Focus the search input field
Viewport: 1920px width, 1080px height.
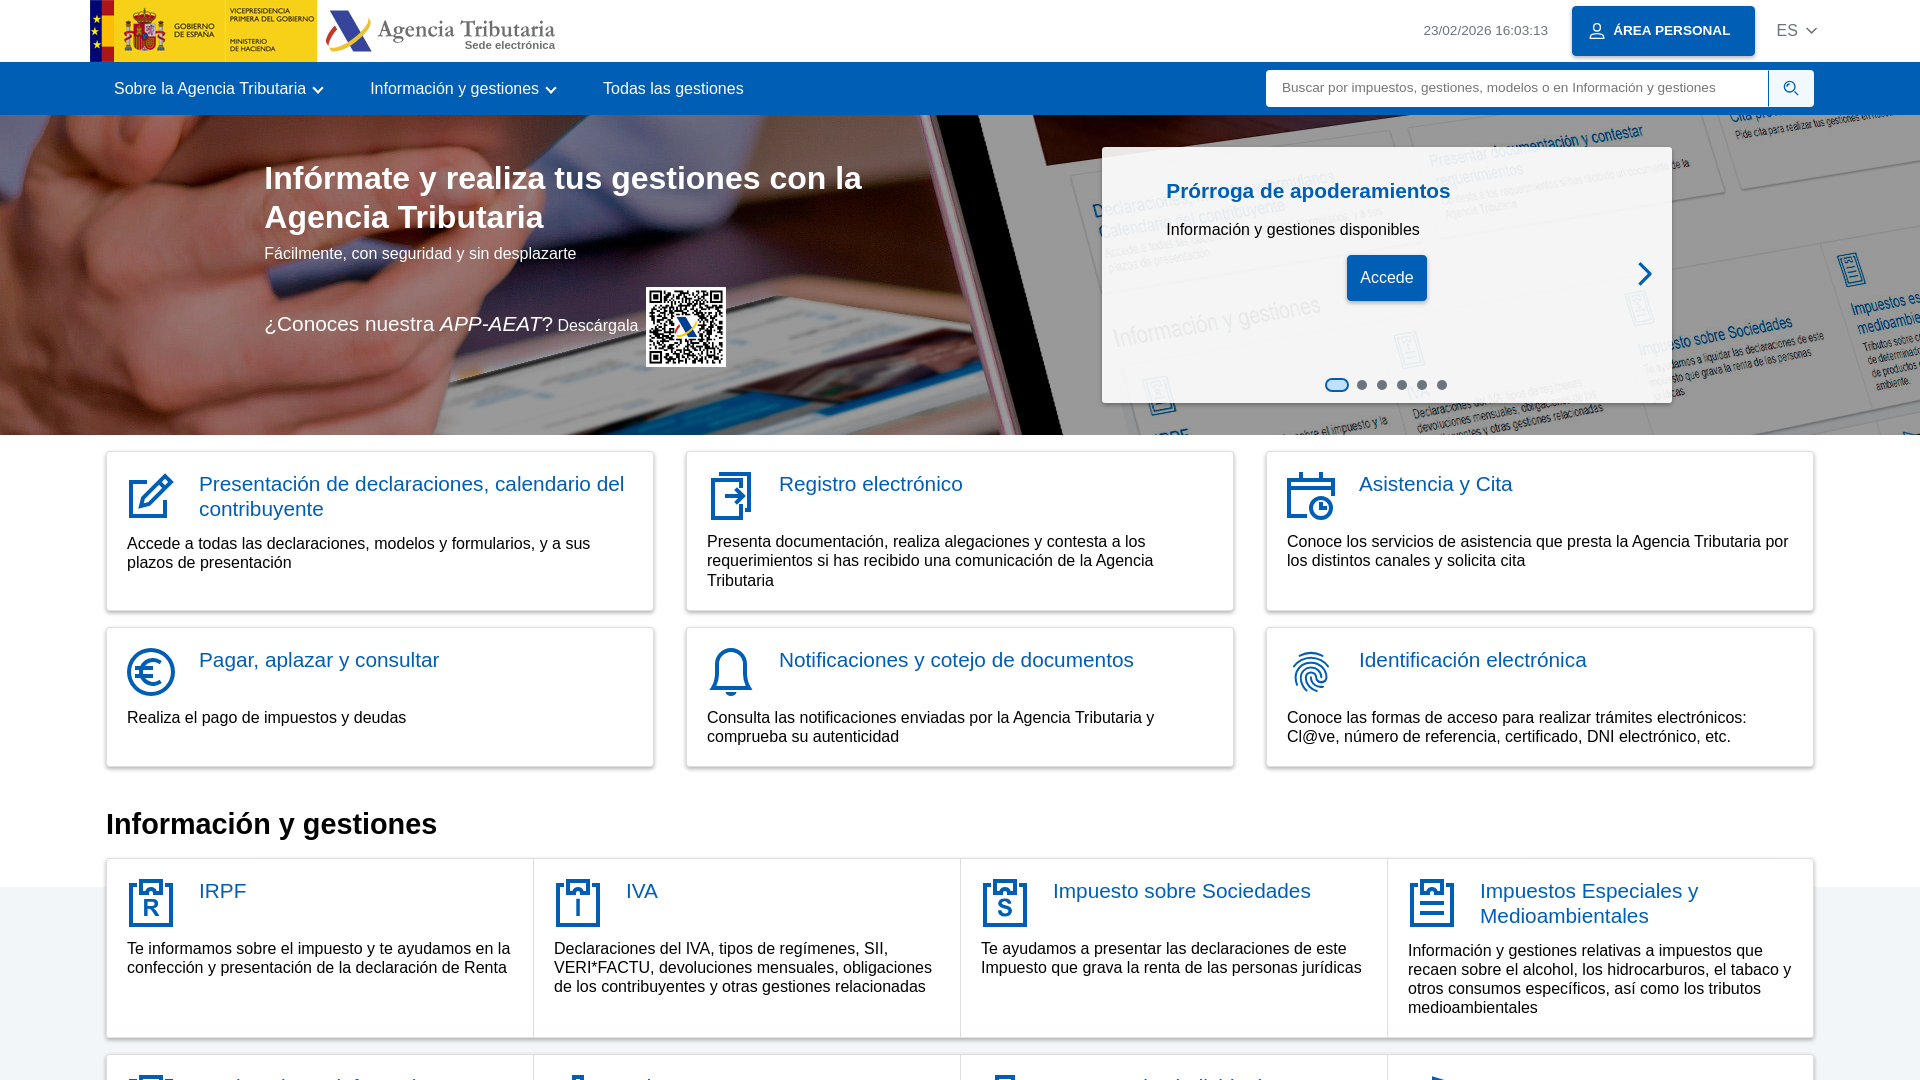[x=1516, y=88]
